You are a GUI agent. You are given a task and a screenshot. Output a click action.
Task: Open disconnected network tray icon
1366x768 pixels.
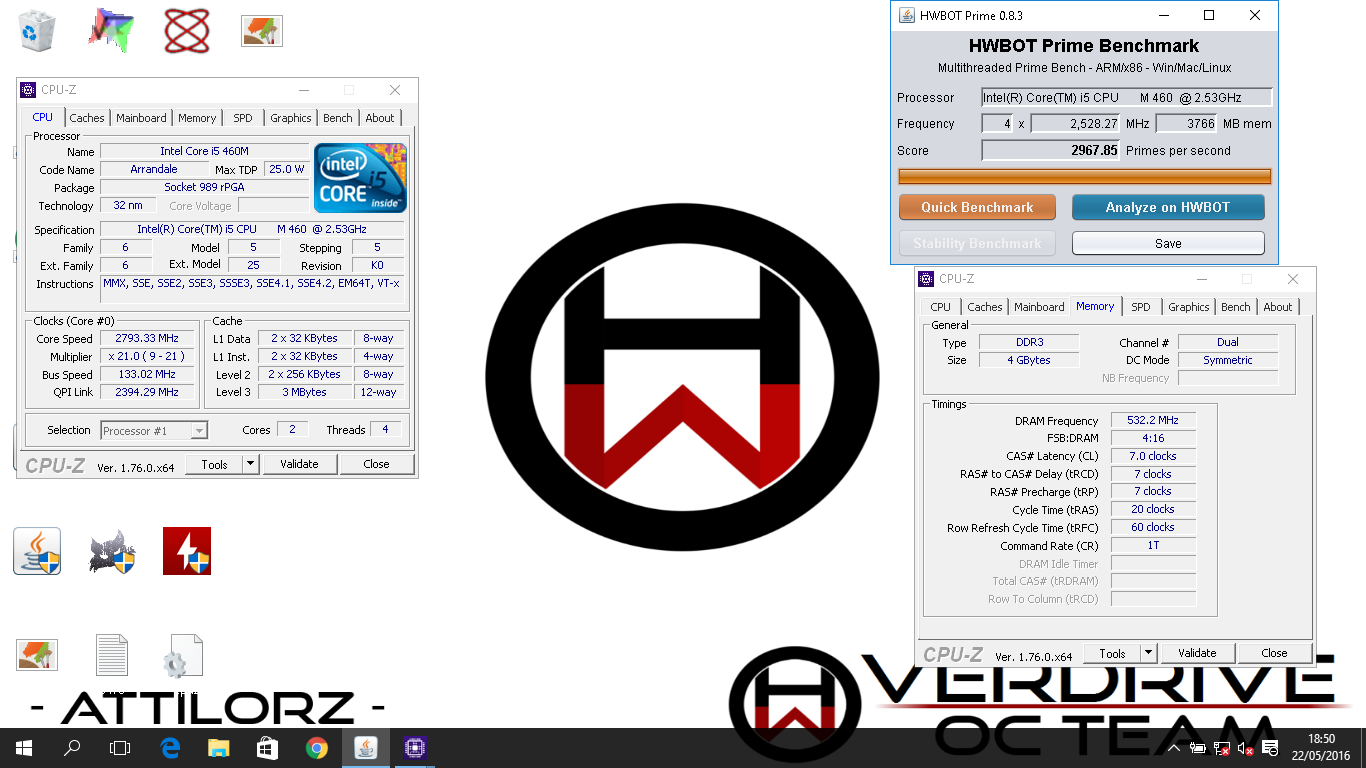1222,748
